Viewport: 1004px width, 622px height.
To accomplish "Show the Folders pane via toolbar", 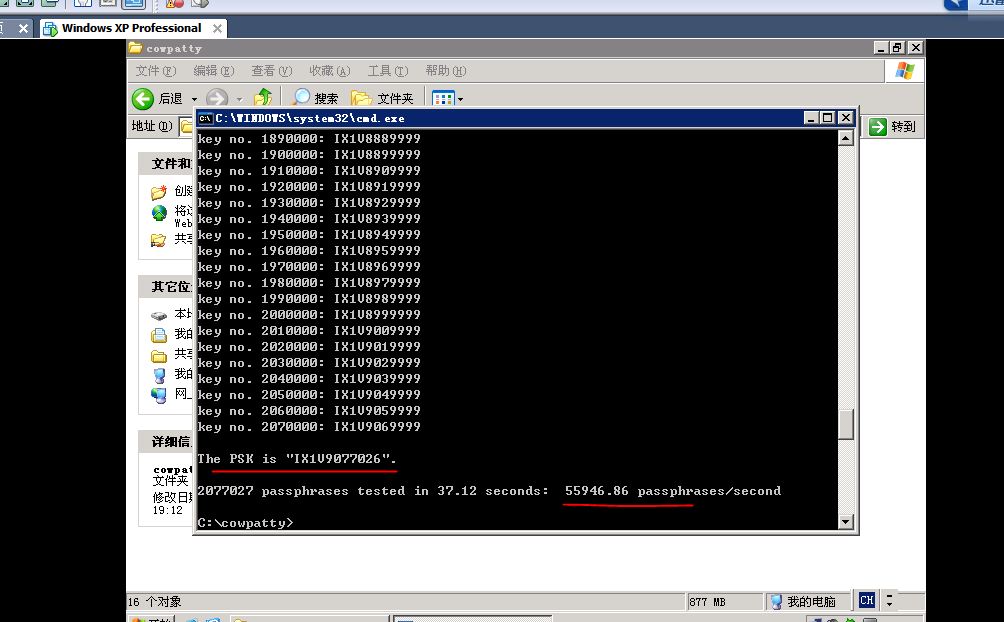I will 382,98.
